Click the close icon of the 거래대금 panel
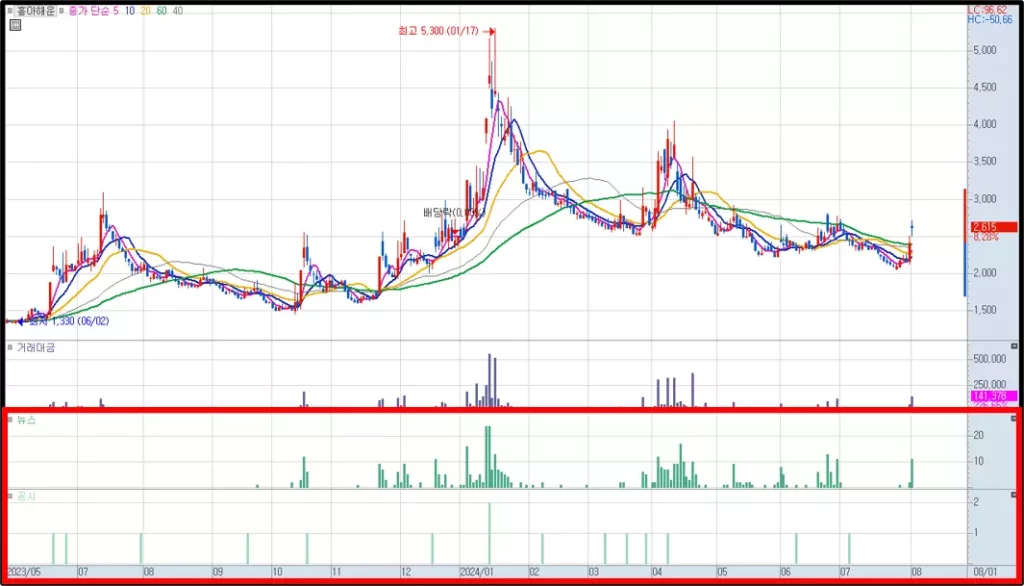 tap(1014, 346)
